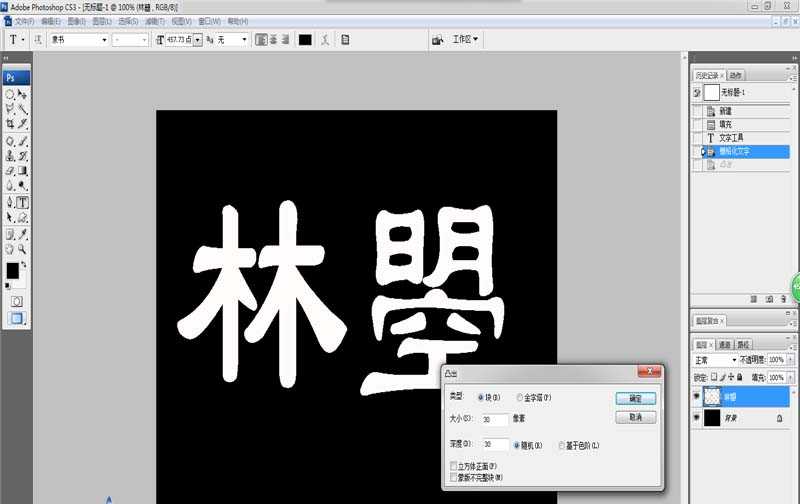Toggle text orientation in options bar
800x504 pixels.
pyautogui.click(x=38, y=40)
